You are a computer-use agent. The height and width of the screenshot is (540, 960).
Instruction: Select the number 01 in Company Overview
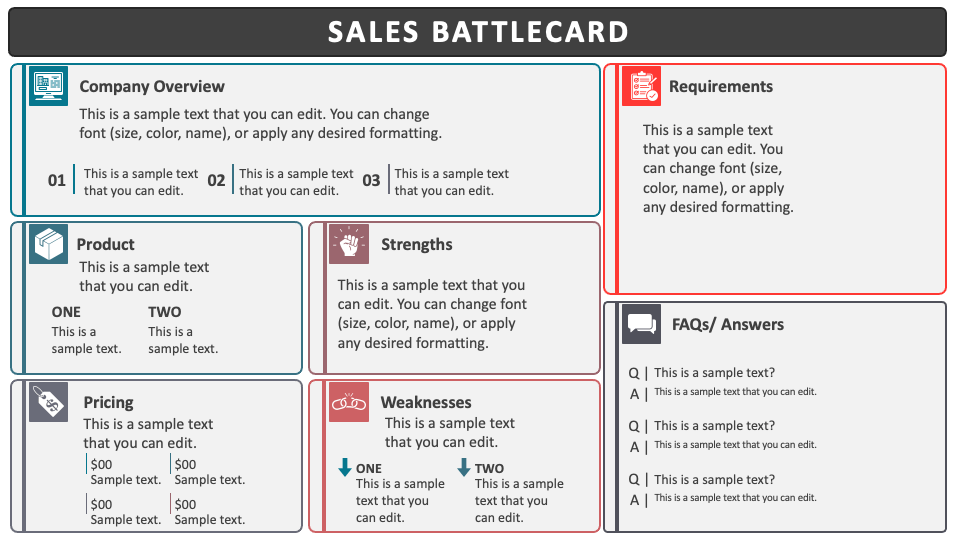tap(56, 181)
